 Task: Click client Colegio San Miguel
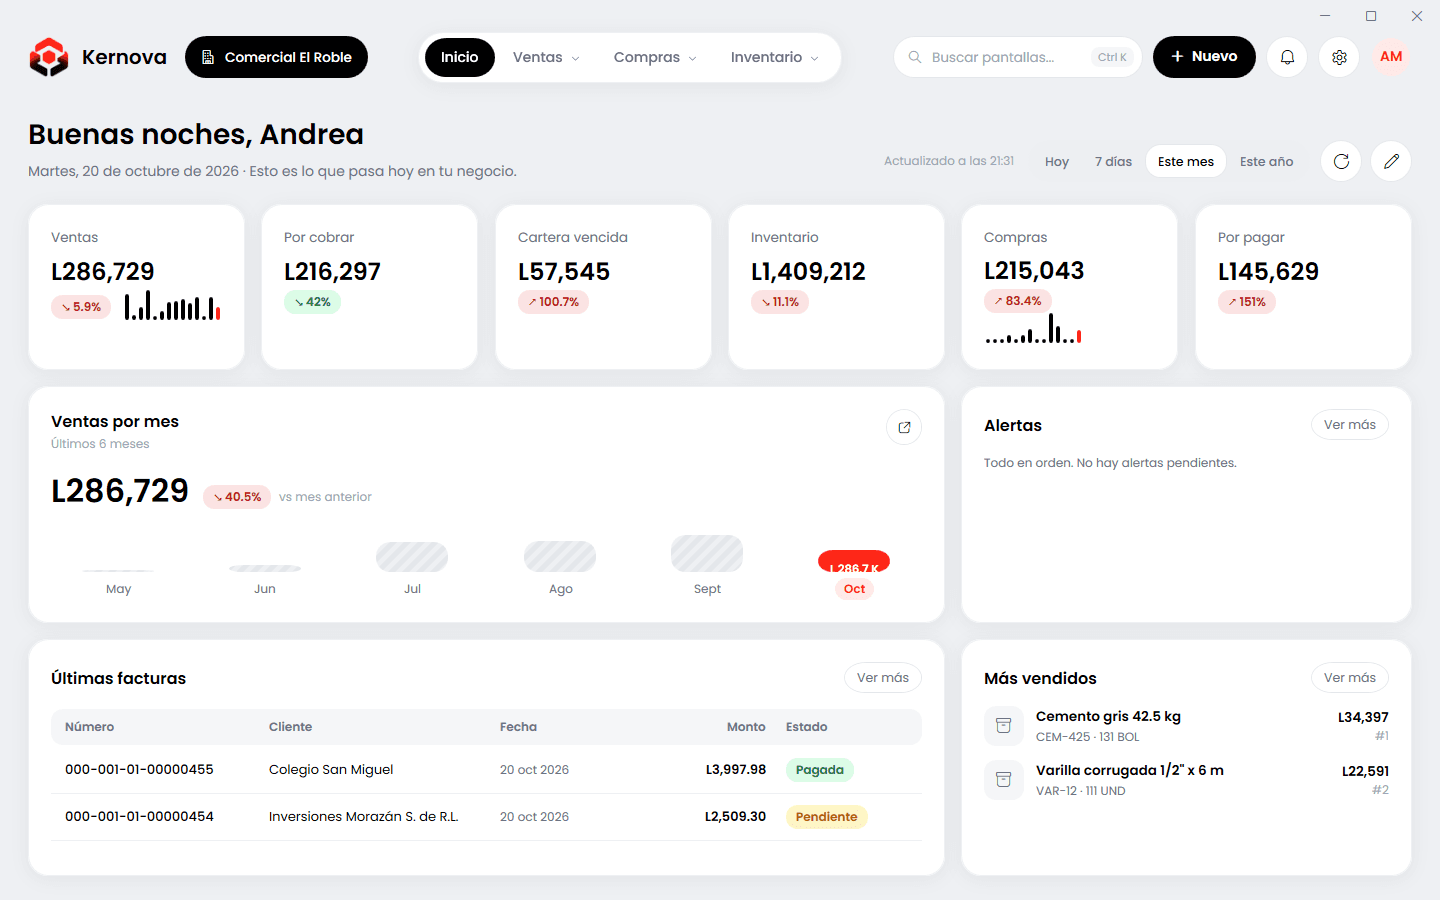[331, 770]
